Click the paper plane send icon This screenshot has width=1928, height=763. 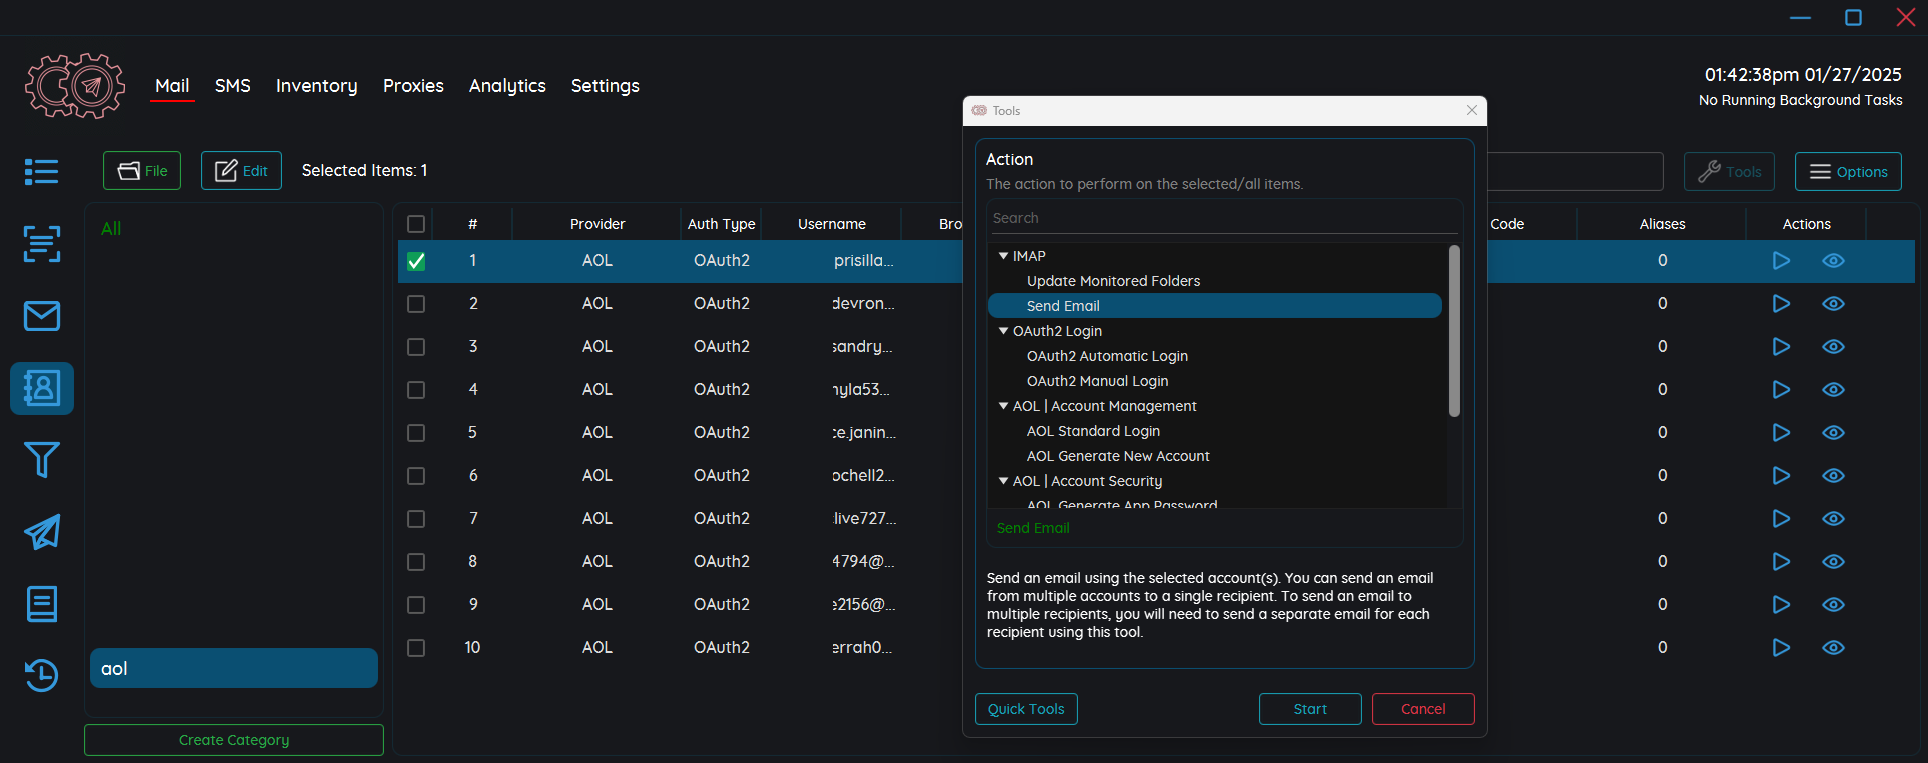coord(41,532)
